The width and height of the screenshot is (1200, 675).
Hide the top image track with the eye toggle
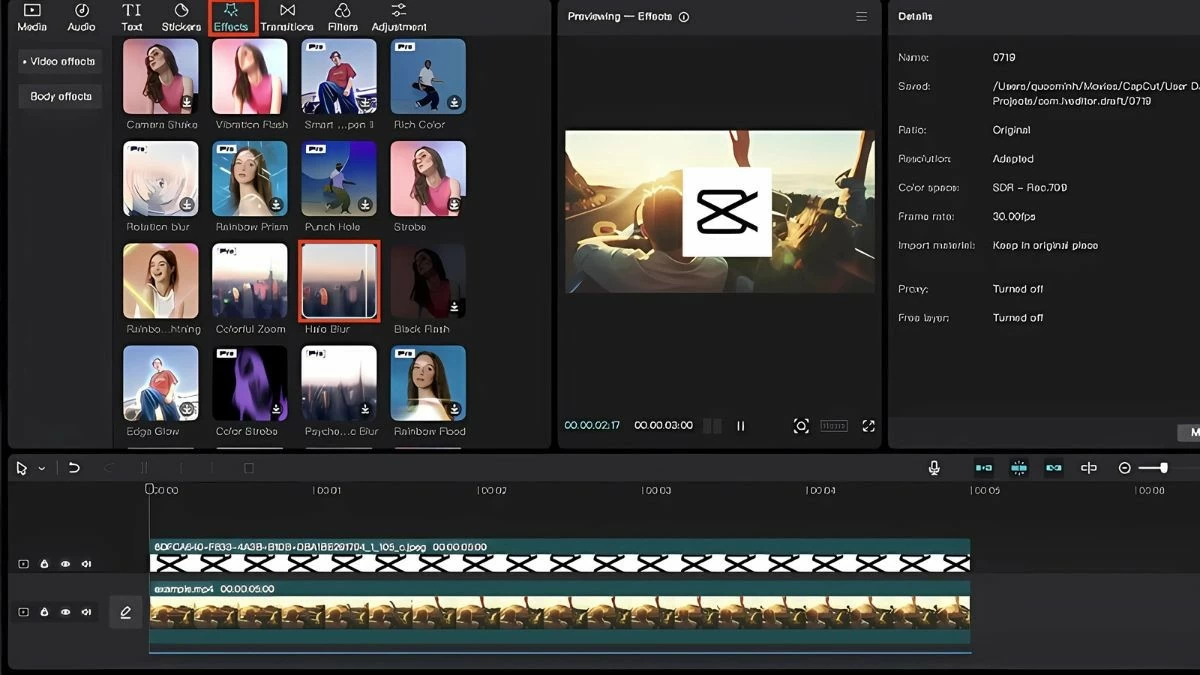coord(66,563)
